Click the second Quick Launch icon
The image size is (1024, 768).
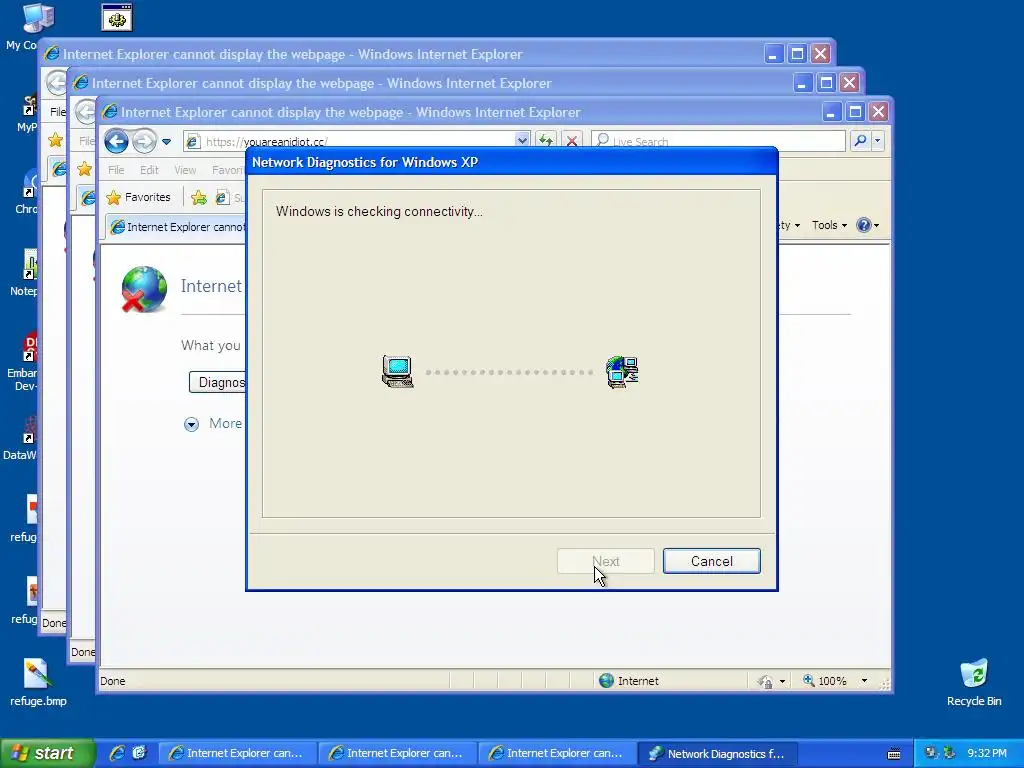tap(139, 753)
